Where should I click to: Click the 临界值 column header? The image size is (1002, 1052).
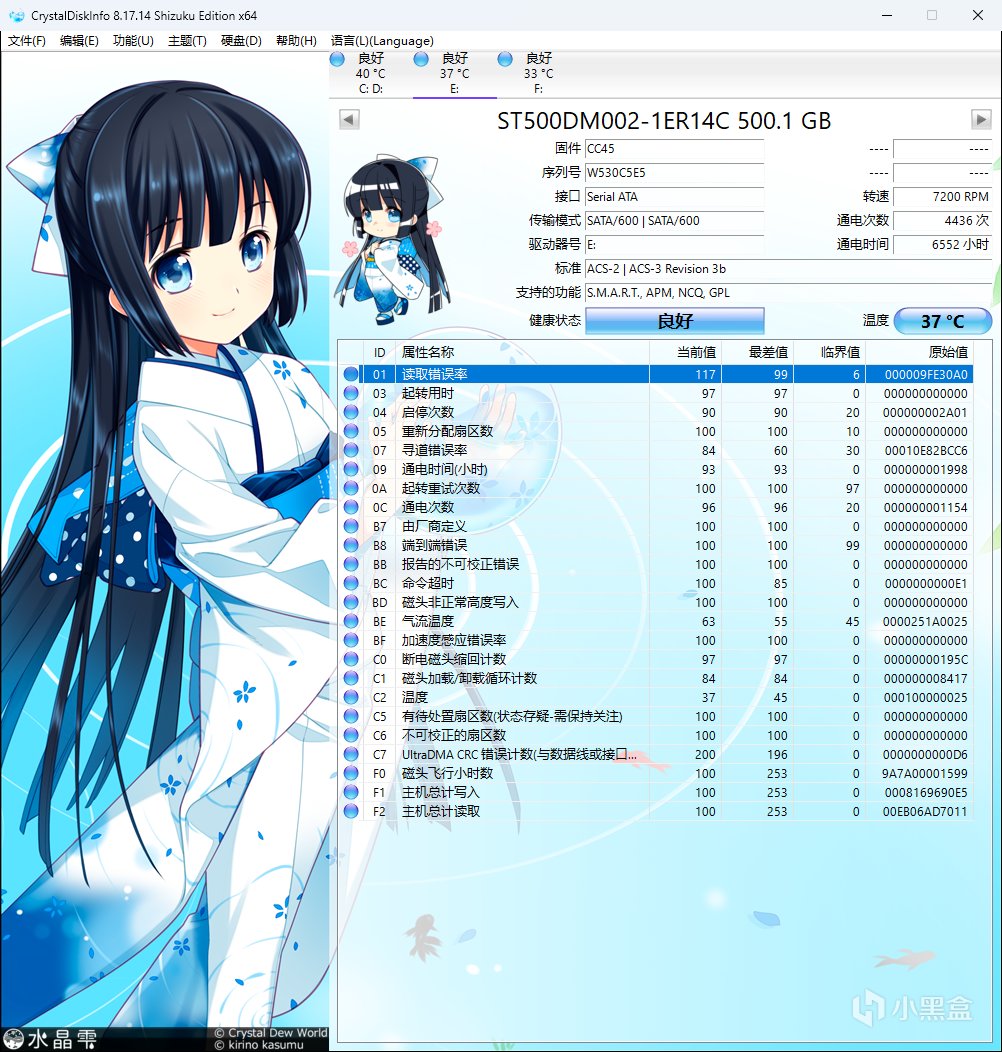(x=829, y=352)
